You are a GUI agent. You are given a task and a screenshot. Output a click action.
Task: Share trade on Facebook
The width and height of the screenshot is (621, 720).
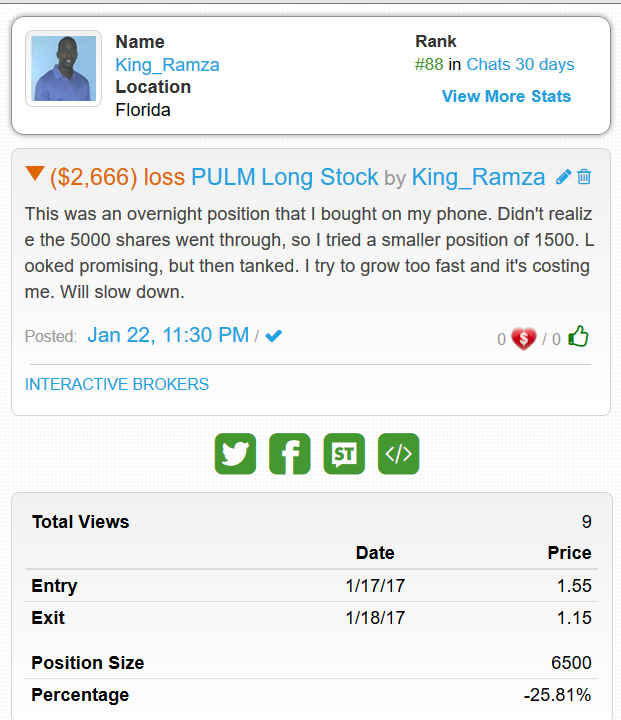pyautogui.click(x=290, y=454)
